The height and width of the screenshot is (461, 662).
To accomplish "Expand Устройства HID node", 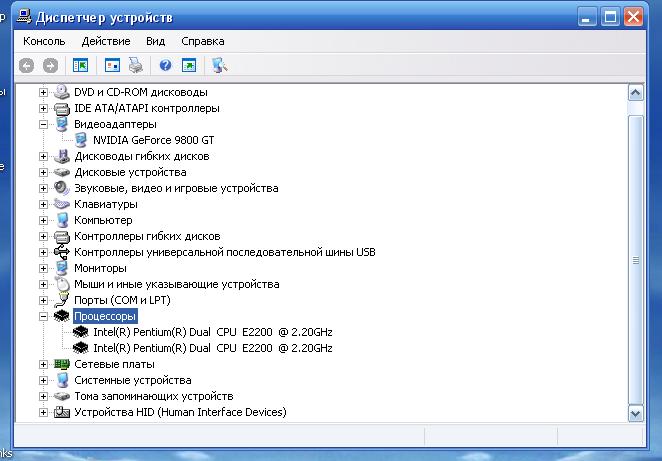I will pos(43,412).
